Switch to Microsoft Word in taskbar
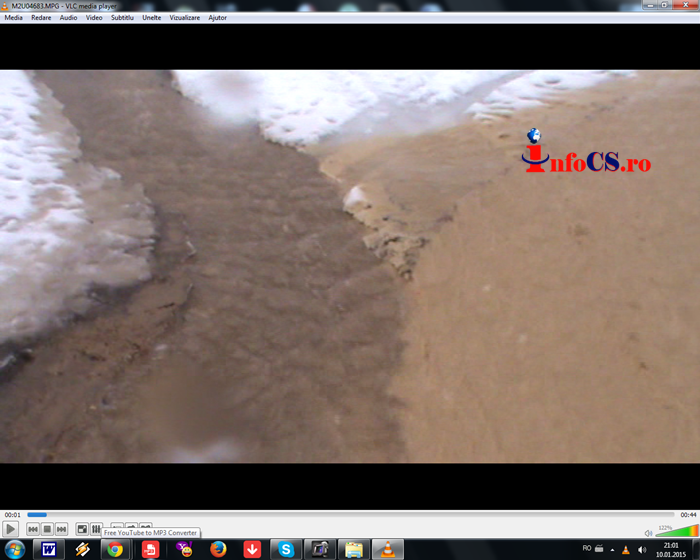The image size is (700, 560). click(49, 549)
